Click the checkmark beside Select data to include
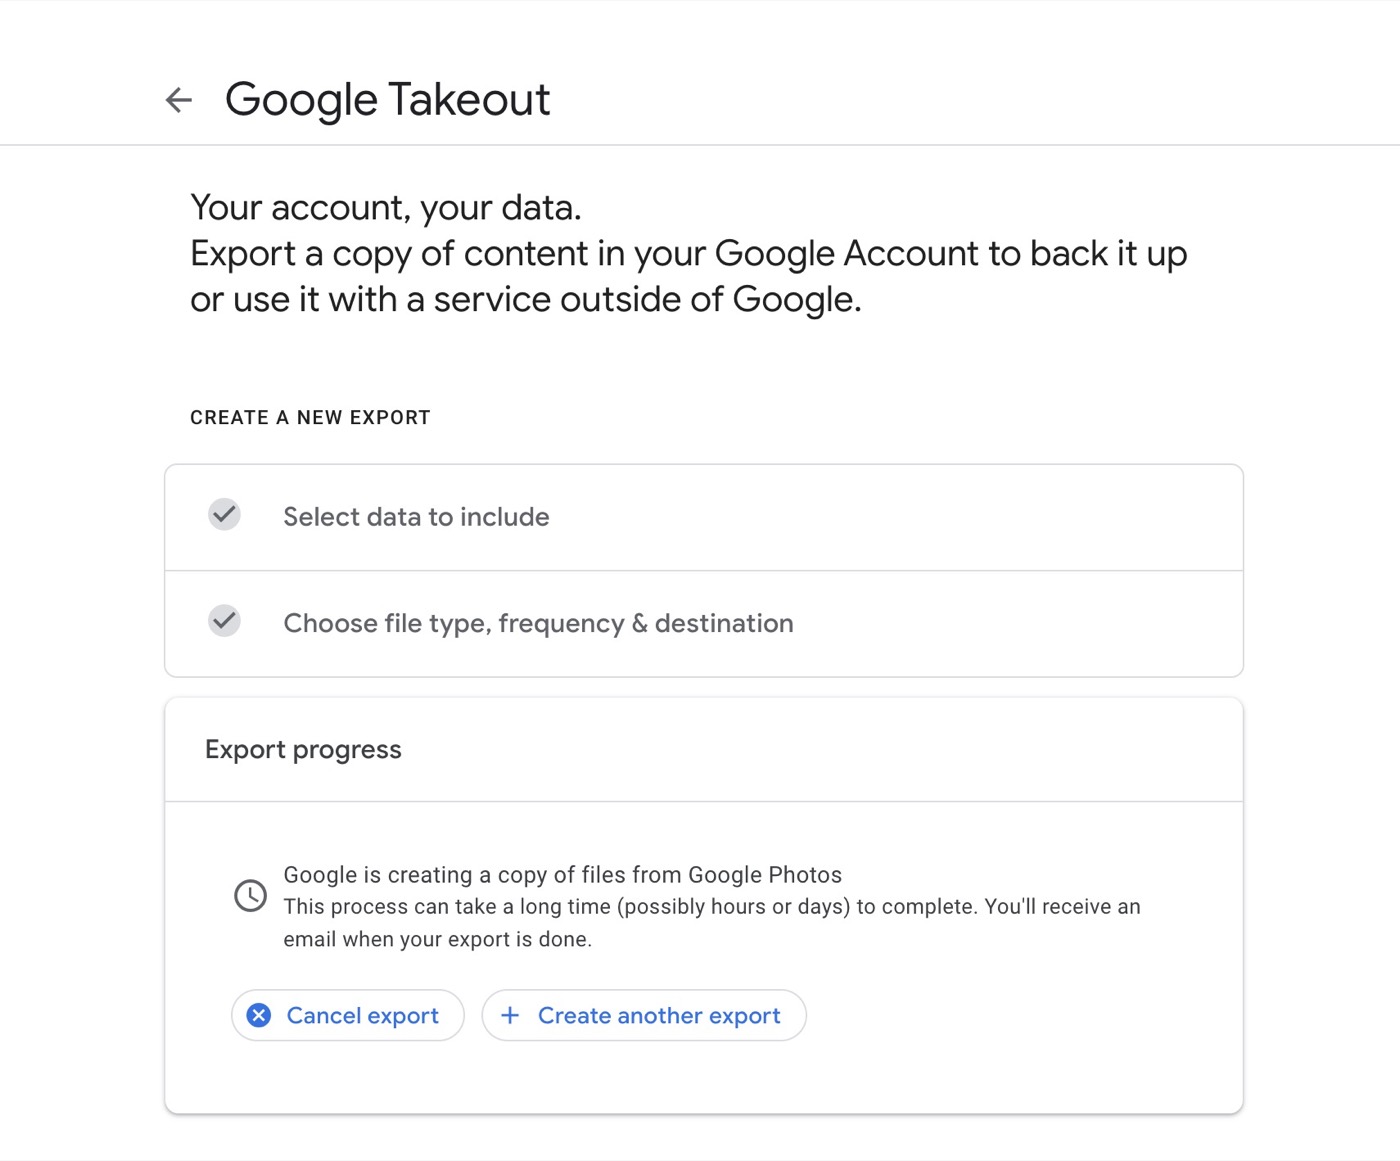This screenshot has width=1400, height=1161. 224,515
